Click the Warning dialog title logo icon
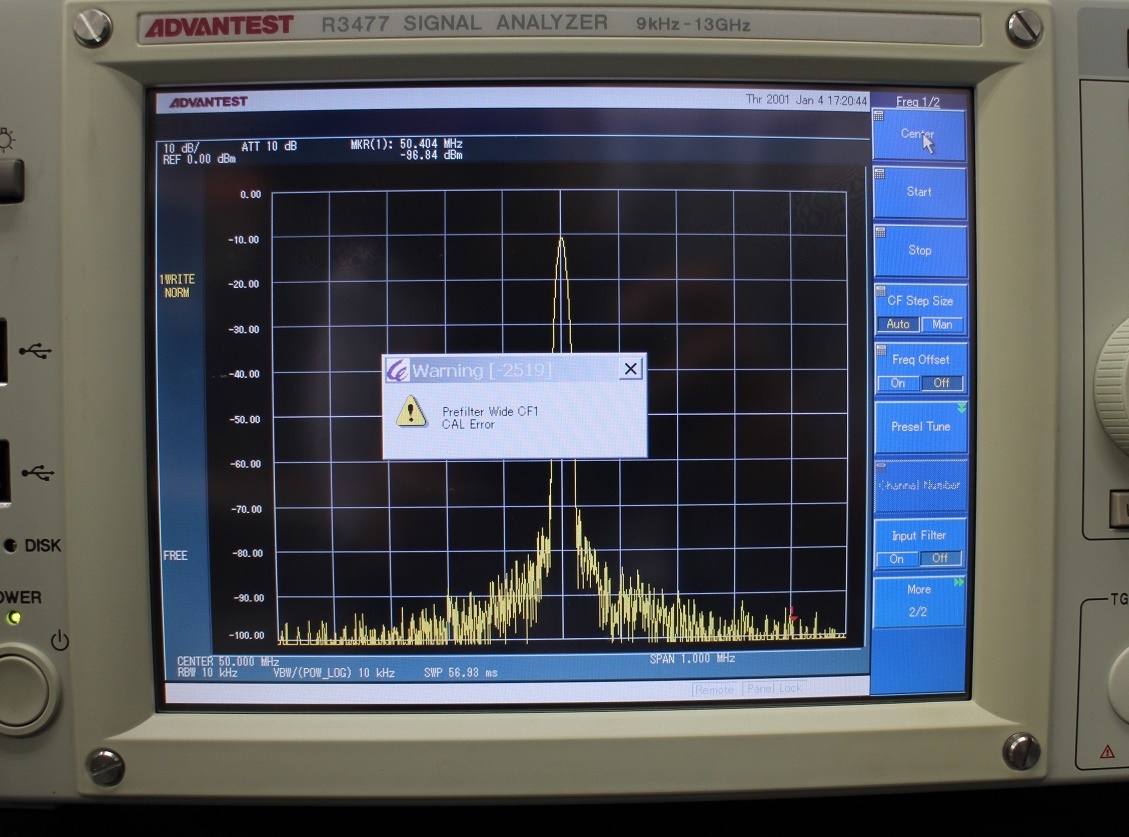This screenshot has height=837, width=1129. point(397,370)
